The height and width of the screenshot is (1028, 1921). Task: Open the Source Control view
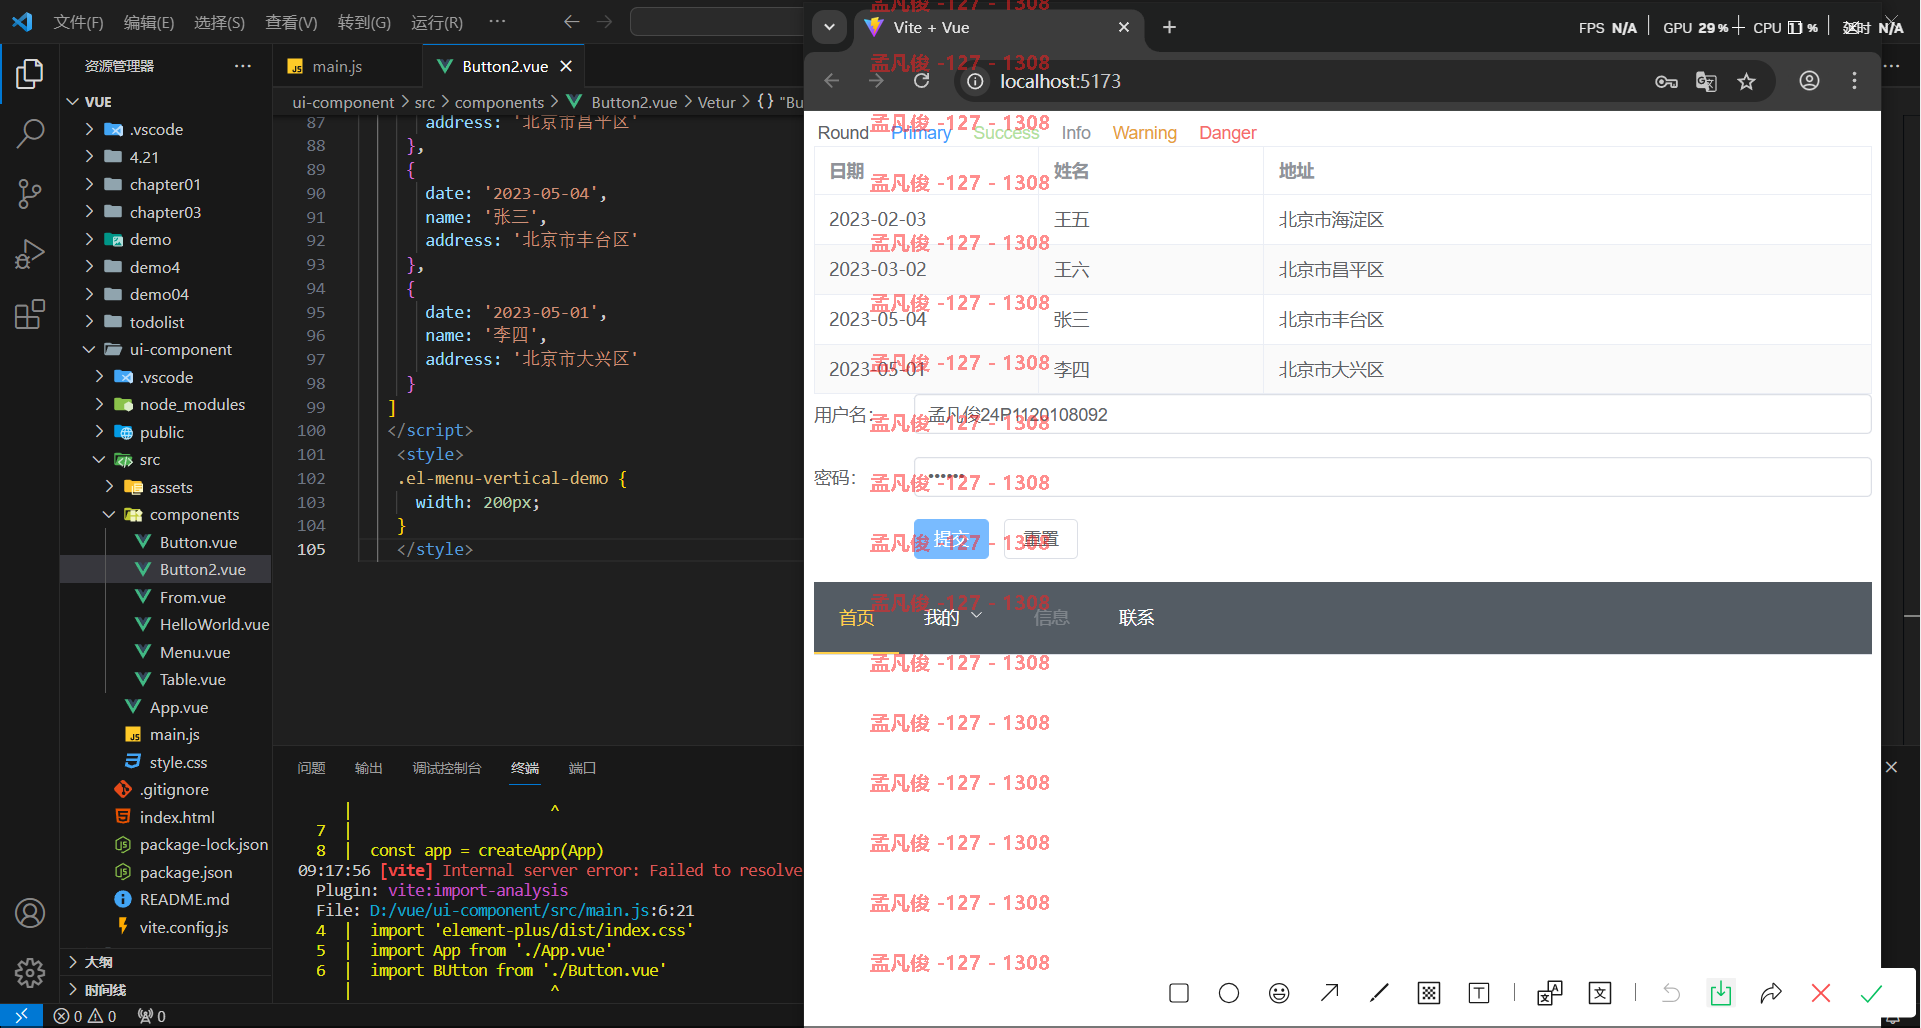(x=30, y=194)
